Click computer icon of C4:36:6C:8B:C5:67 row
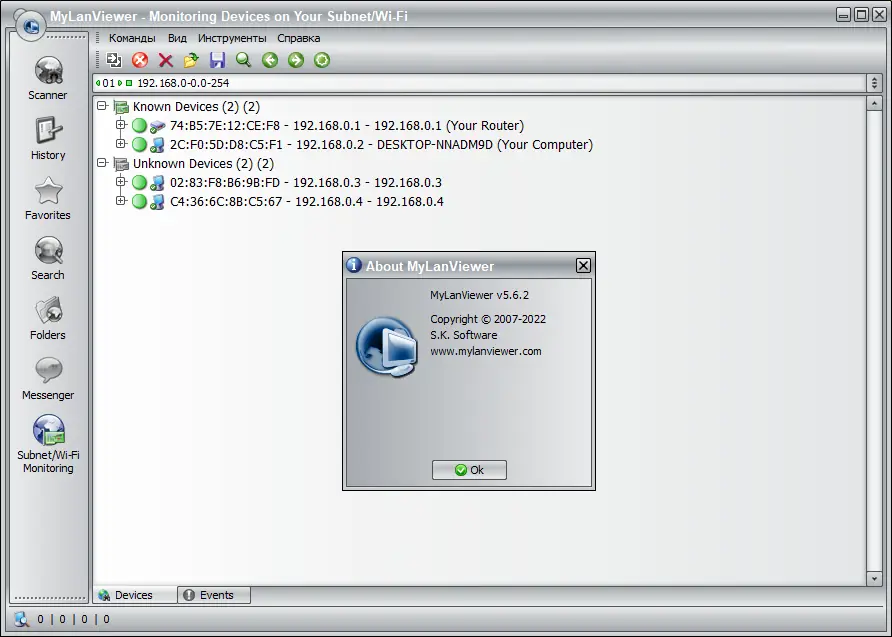This screenshot has width=892, height=637. click(x=158, y=202)
